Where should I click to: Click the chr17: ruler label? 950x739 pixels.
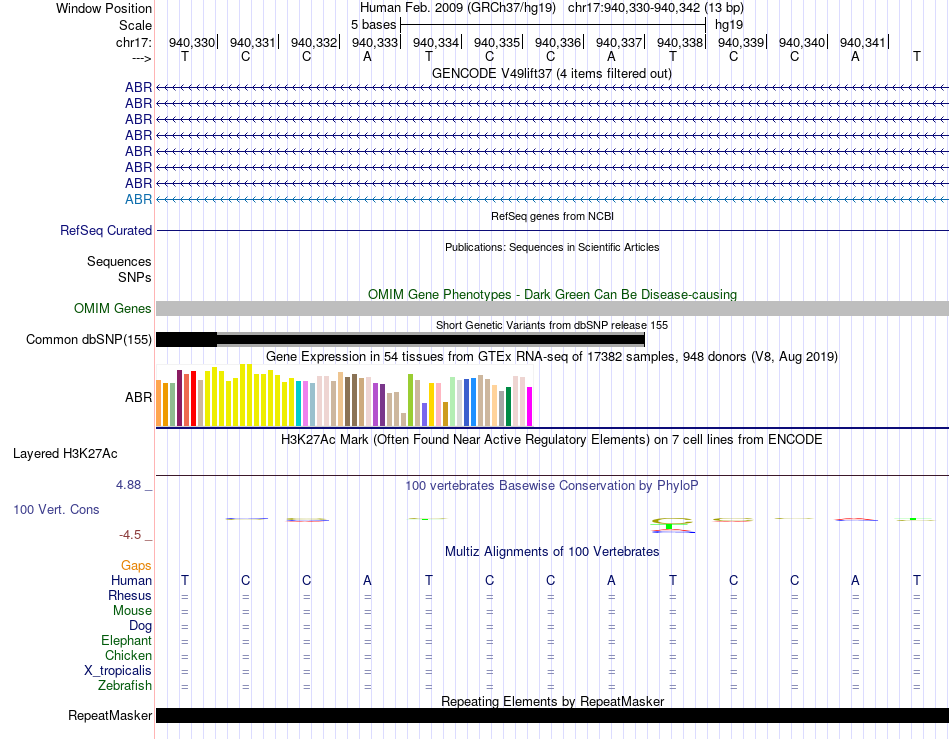[x=133, y=43]
